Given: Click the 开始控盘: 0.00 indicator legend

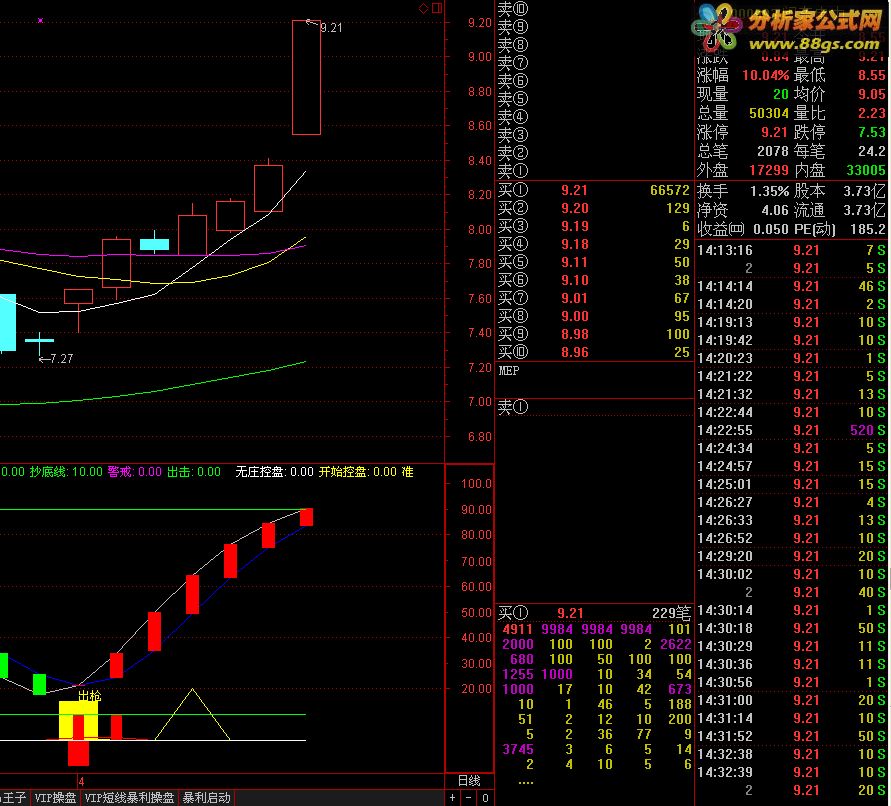Looking at the screenshot, I should 357,472.
